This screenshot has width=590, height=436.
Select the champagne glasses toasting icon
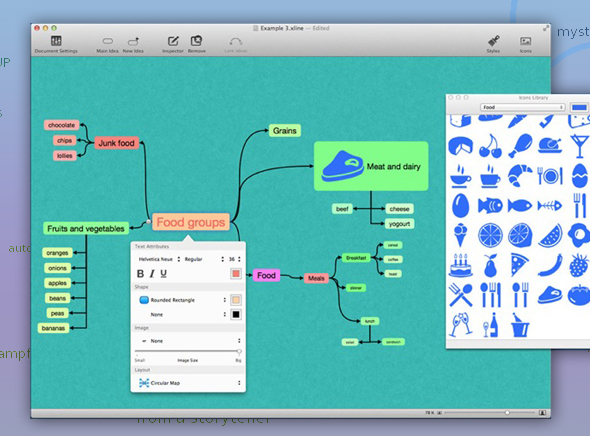click(x=461, y=325)
